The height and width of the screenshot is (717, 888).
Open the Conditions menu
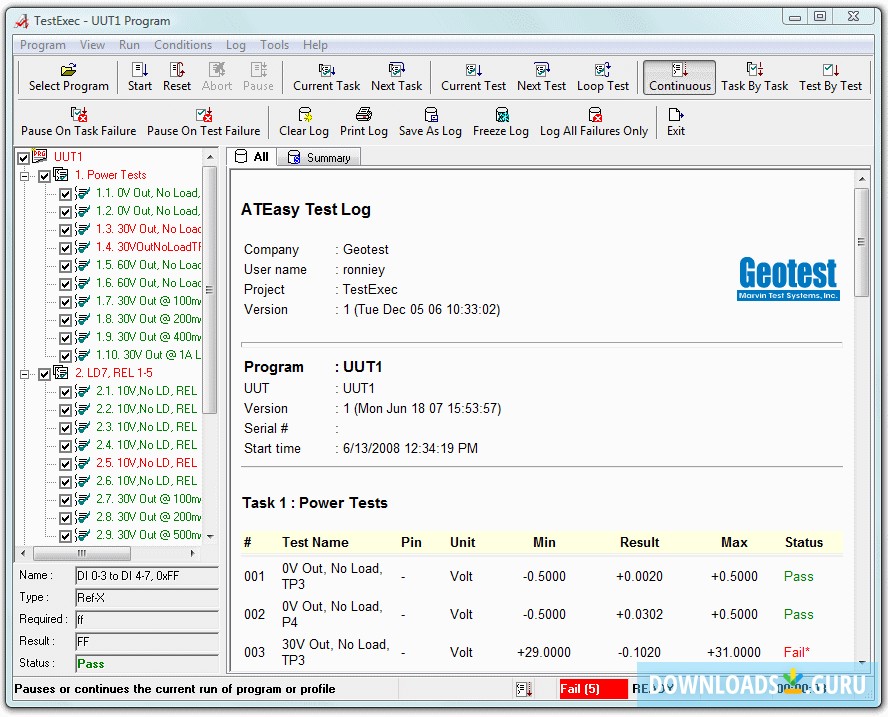point(183,45)
